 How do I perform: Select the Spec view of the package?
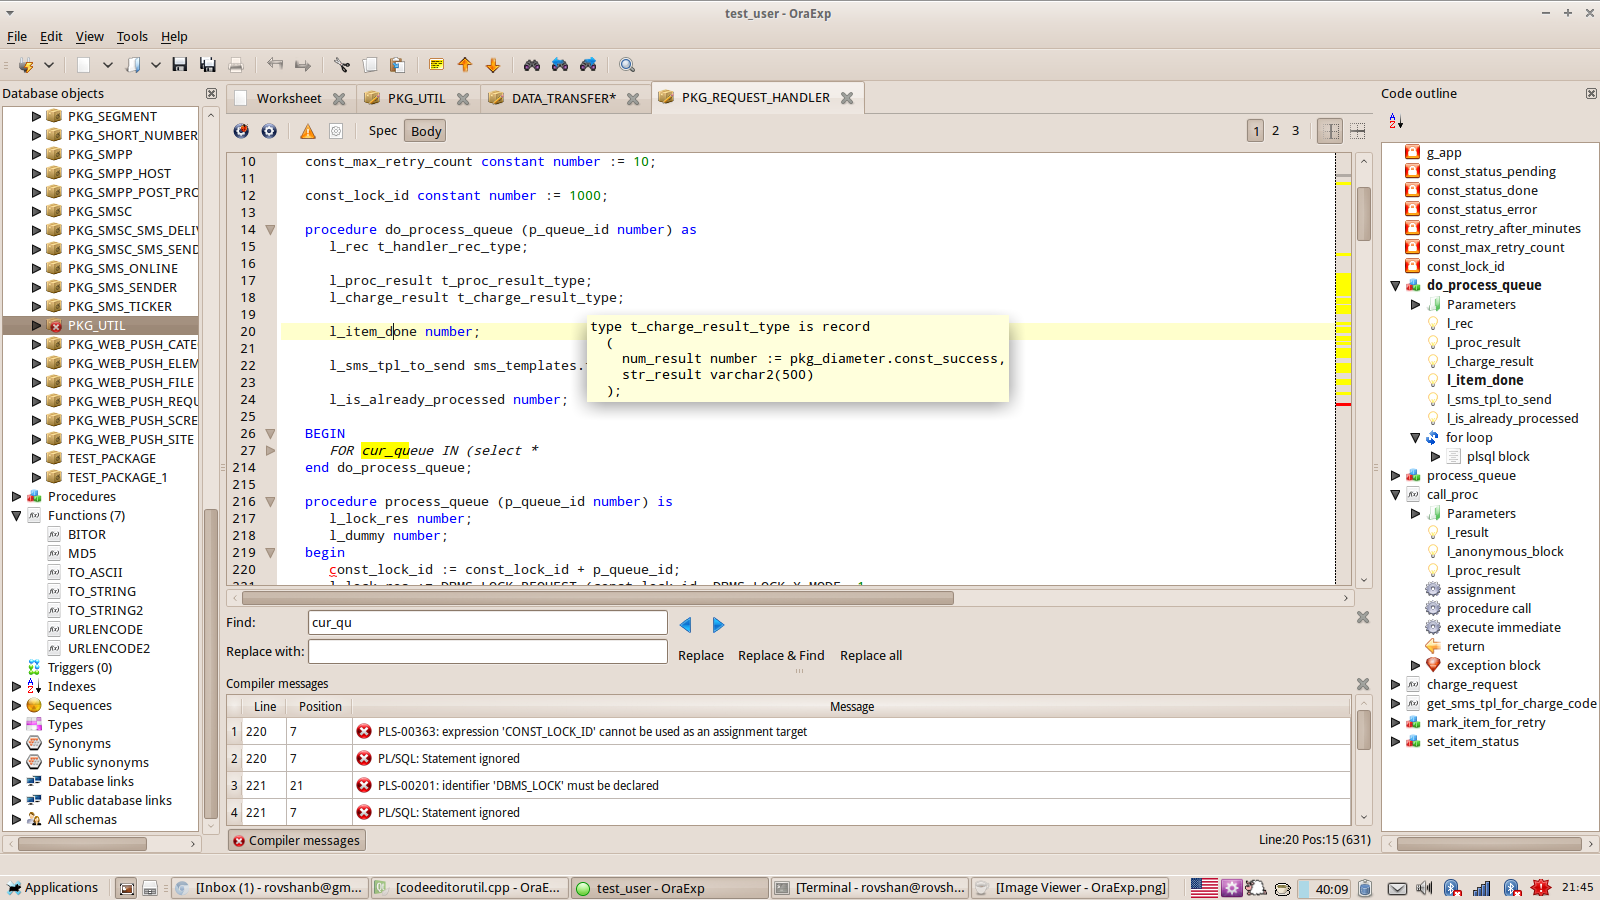click(x=382, y=130)
